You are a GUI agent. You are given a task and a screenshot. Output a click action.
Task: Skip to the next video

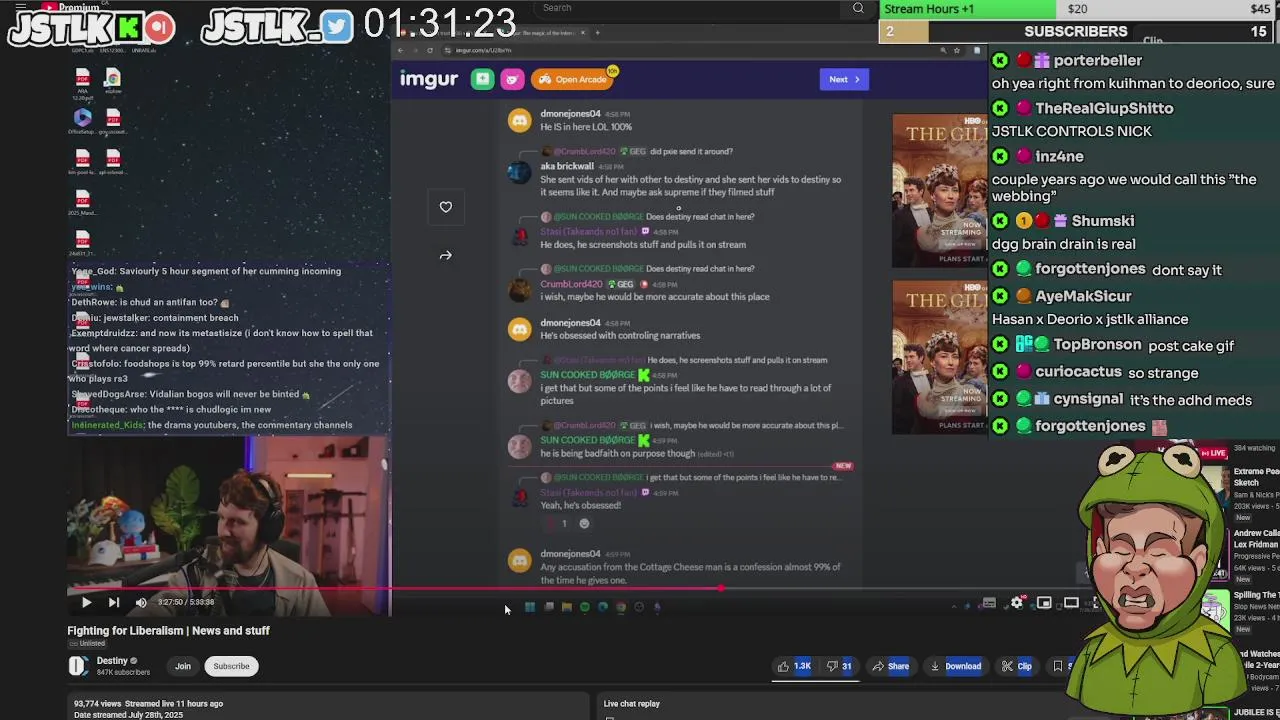[113, 602]
